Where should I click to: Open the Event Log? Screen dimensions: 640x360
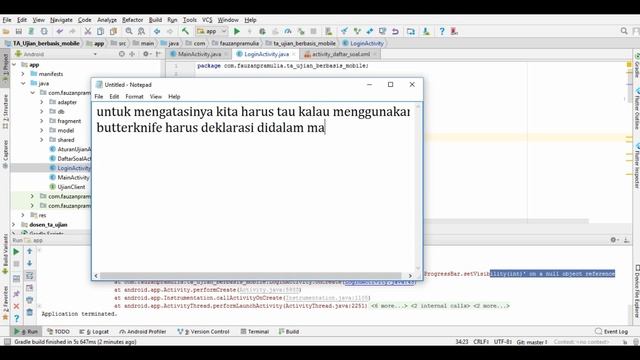point(611,331)
